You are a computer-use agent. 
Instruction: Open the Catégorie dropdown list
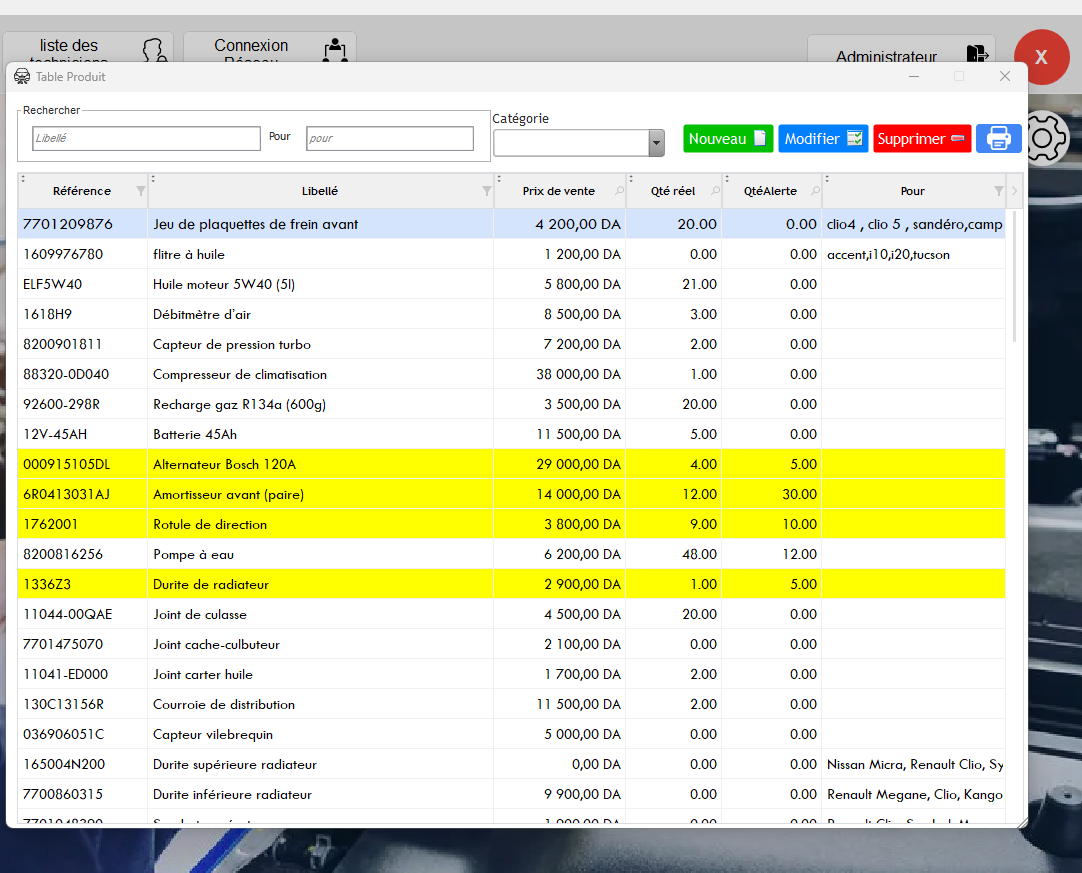tap(656, 144)
